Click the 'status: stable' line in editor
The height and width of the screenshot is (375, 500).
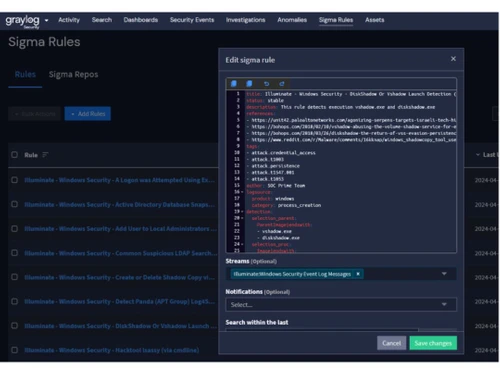265,100
